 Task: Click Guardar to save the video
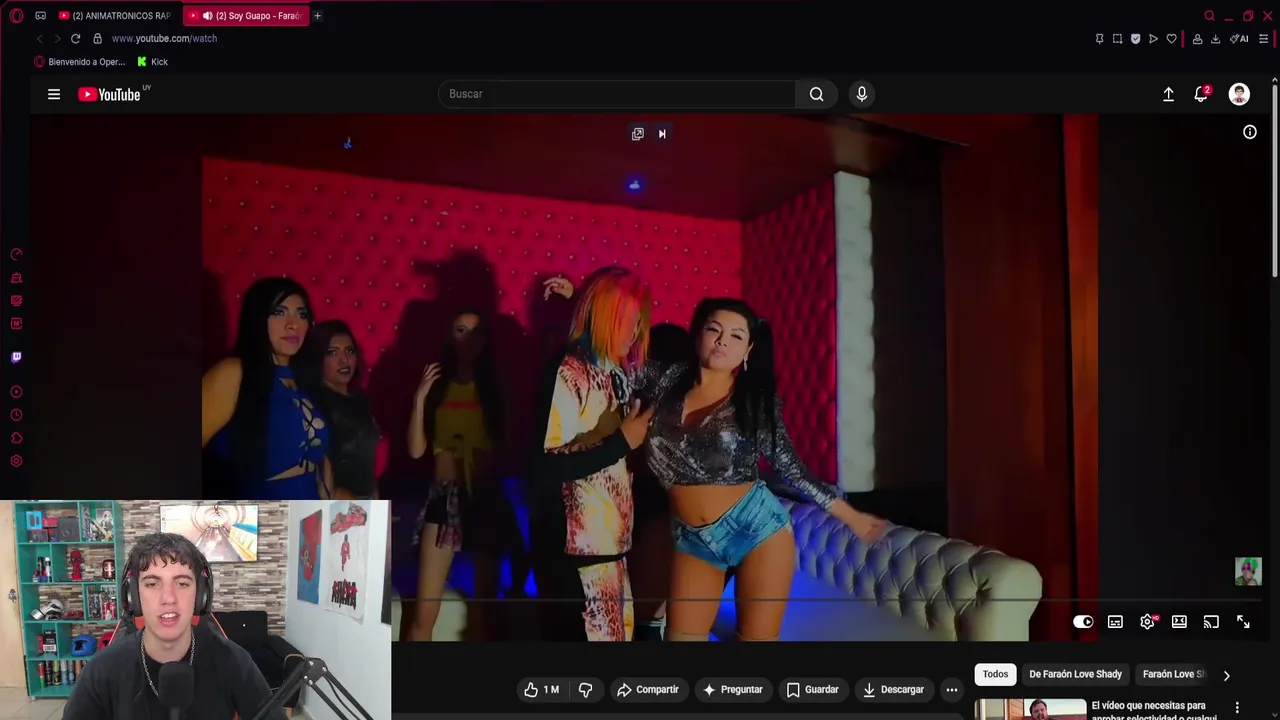(x=812, y=690)
